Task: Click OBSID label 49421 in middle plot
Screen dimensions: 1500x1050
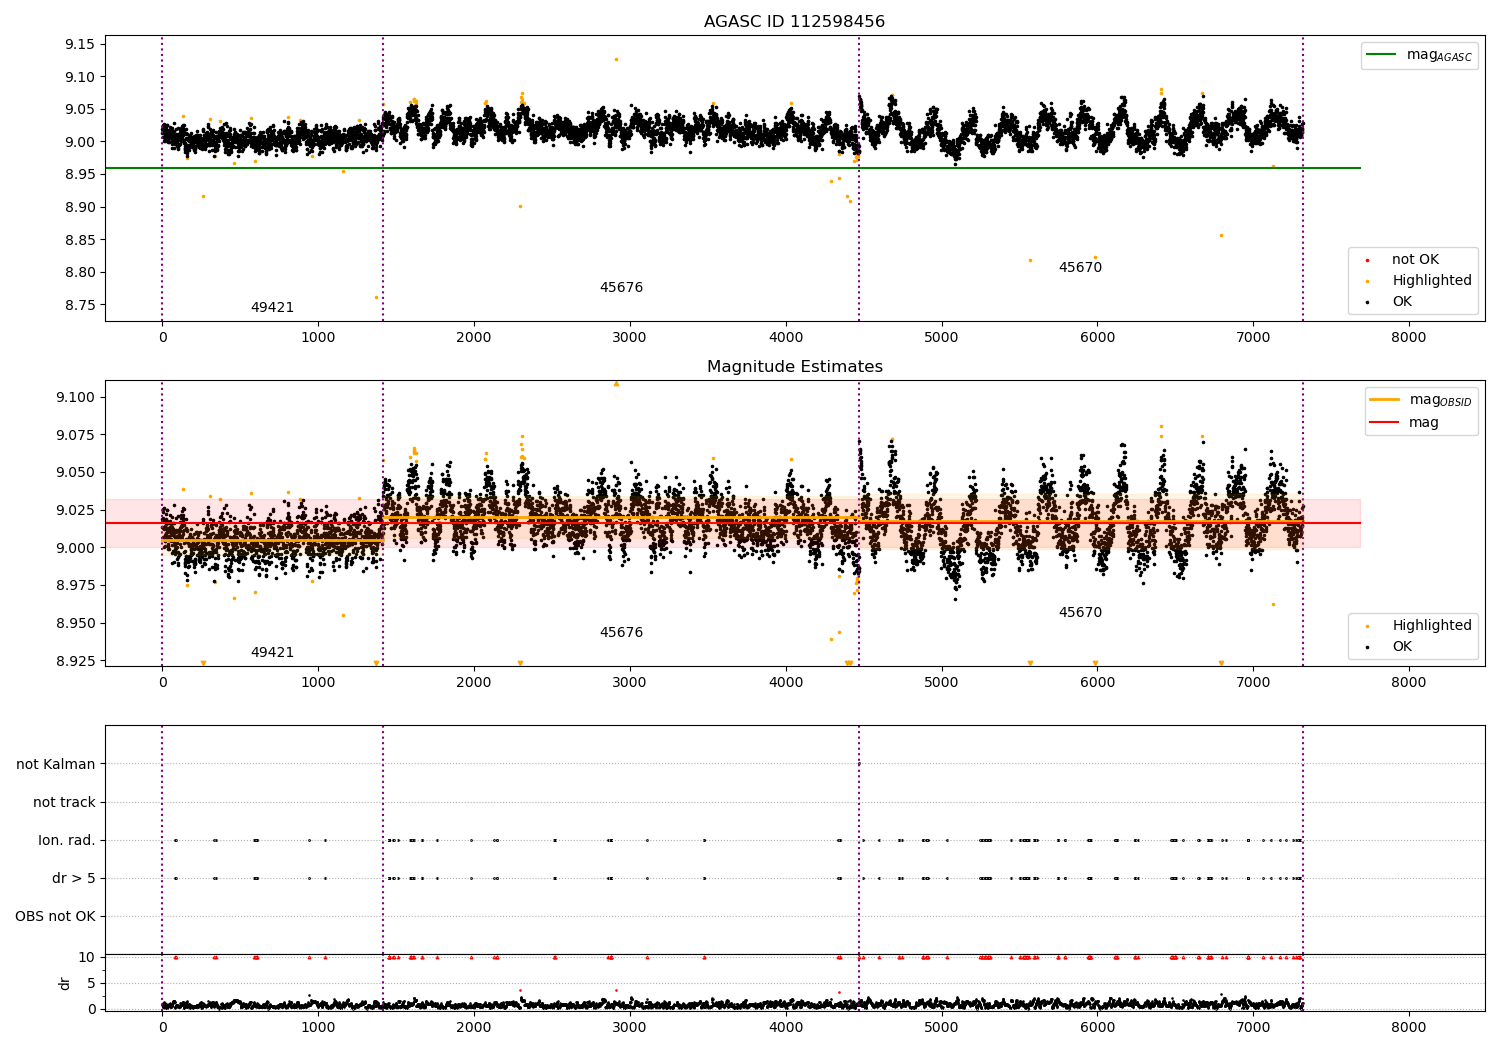Action: 272,653
